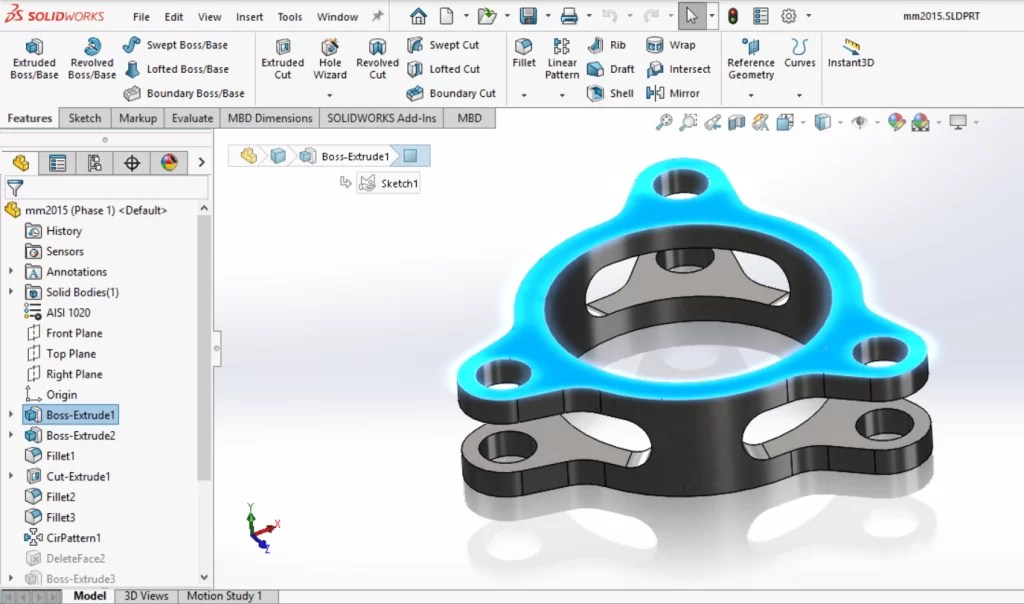The width and height of the screenshot is (1024, 604).
Task: Choose the Lofted Cut tool
Action: pos(443,69)
